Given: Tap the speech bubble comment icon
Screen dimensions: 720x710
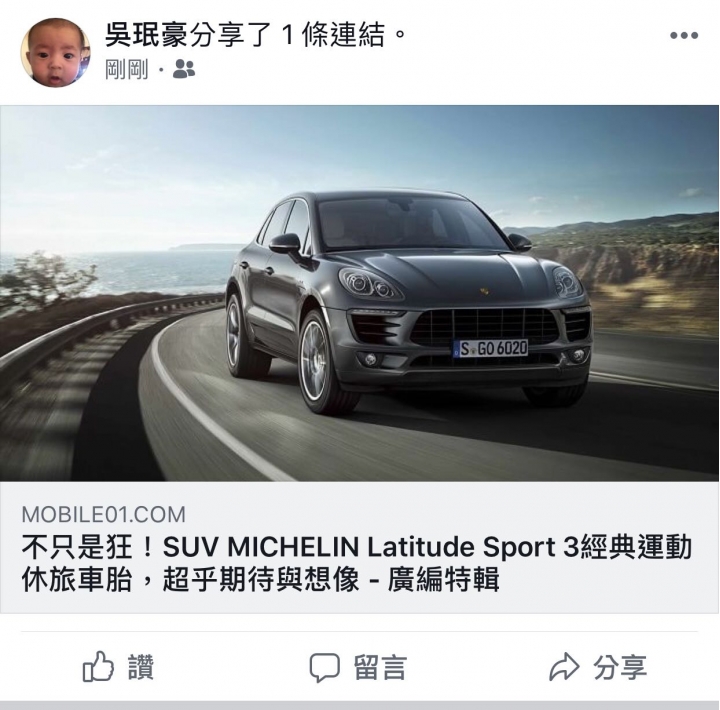Looking at the screenshot, I should tap(325, 667).
